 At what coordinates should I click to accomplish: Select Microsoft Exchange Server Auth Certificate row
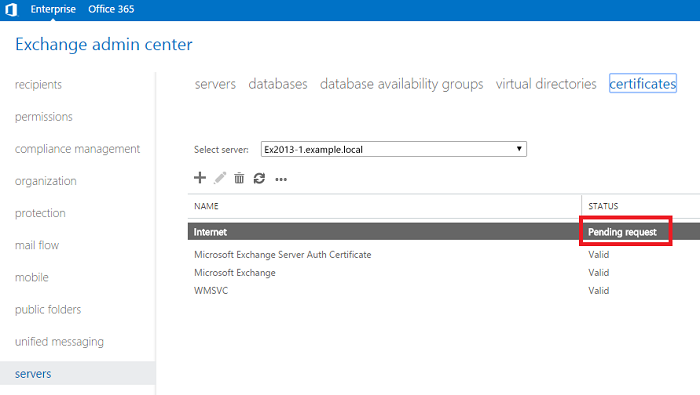444,254
